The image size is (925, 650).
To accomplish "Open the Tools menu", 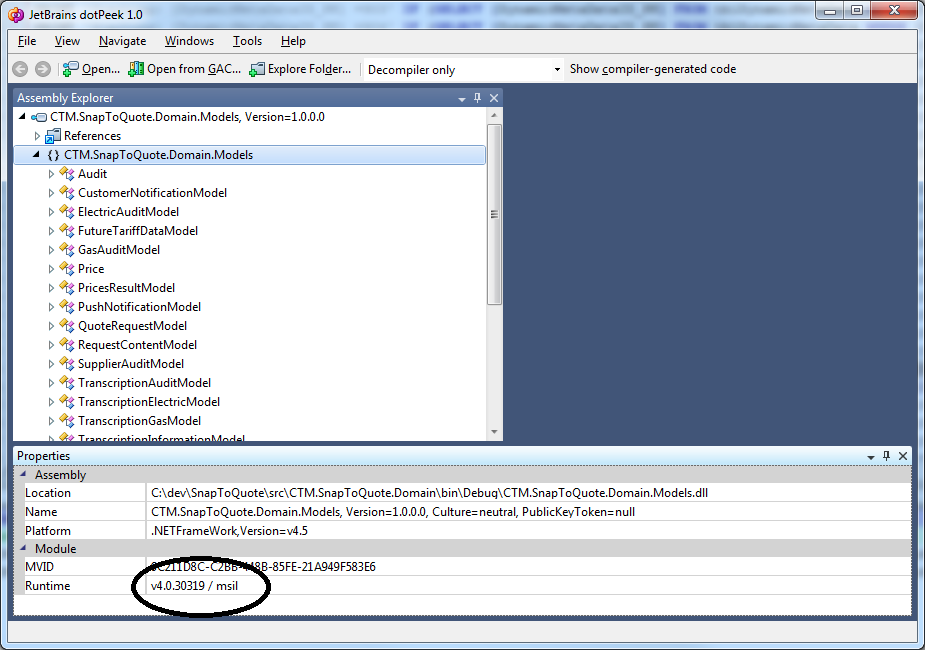I will [247, 41].
